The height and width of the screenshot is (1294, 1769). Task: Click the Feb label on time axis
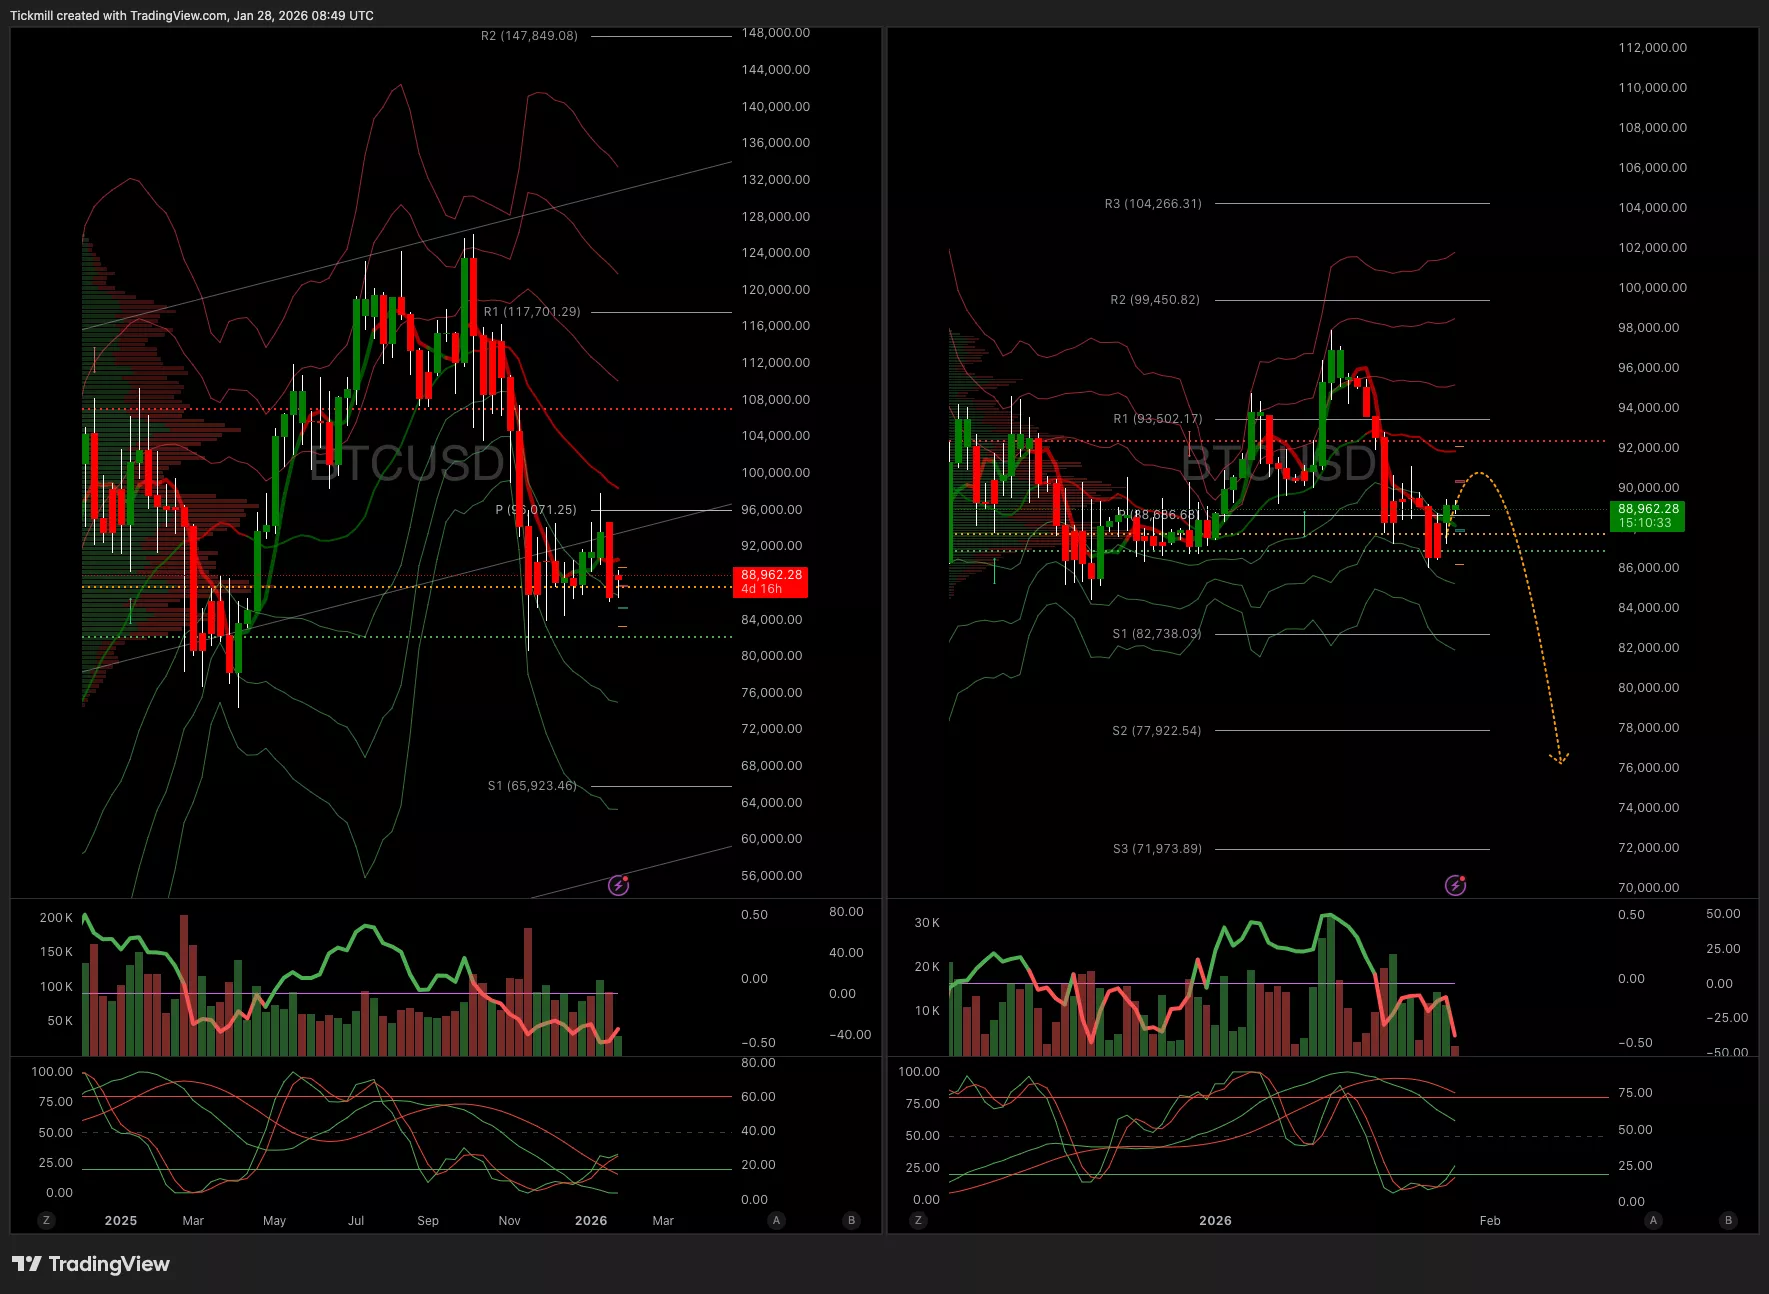[x=1490, y=1220]
